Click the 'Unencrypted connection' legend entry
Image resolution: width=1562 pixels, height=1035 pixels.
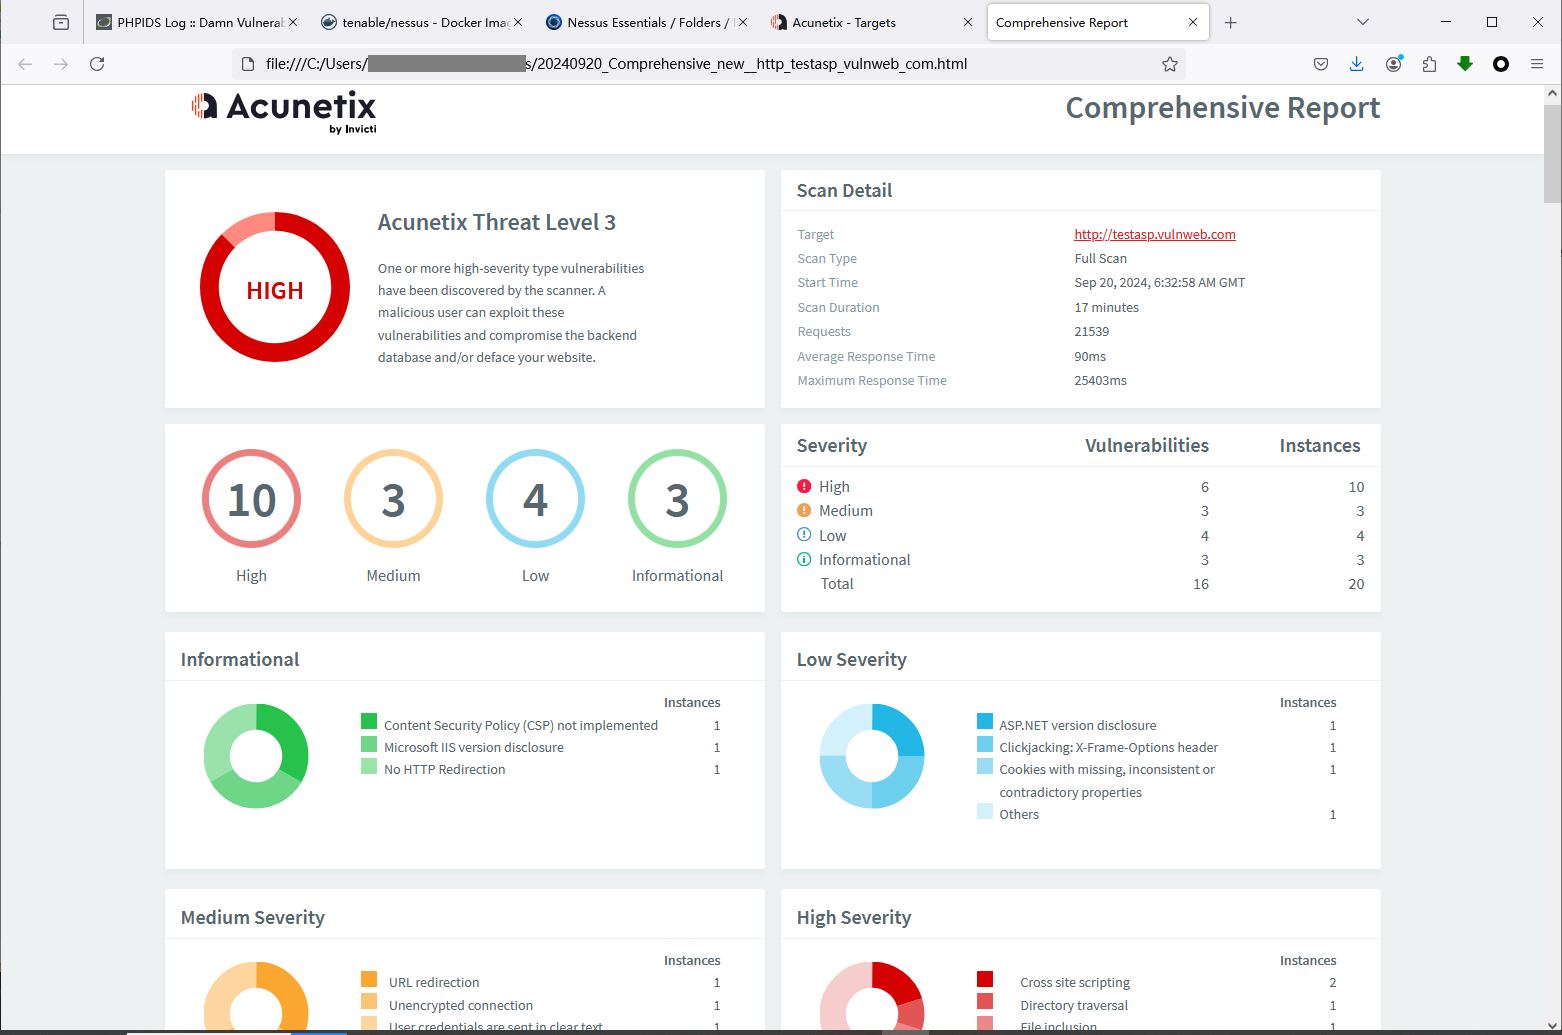(461, 1005)
